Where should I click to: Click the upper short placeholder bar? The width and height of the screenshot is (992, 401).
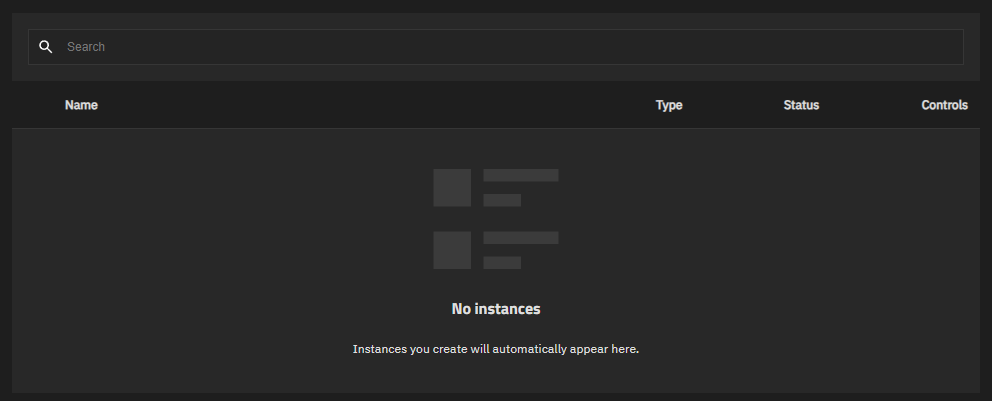[502, 200]
